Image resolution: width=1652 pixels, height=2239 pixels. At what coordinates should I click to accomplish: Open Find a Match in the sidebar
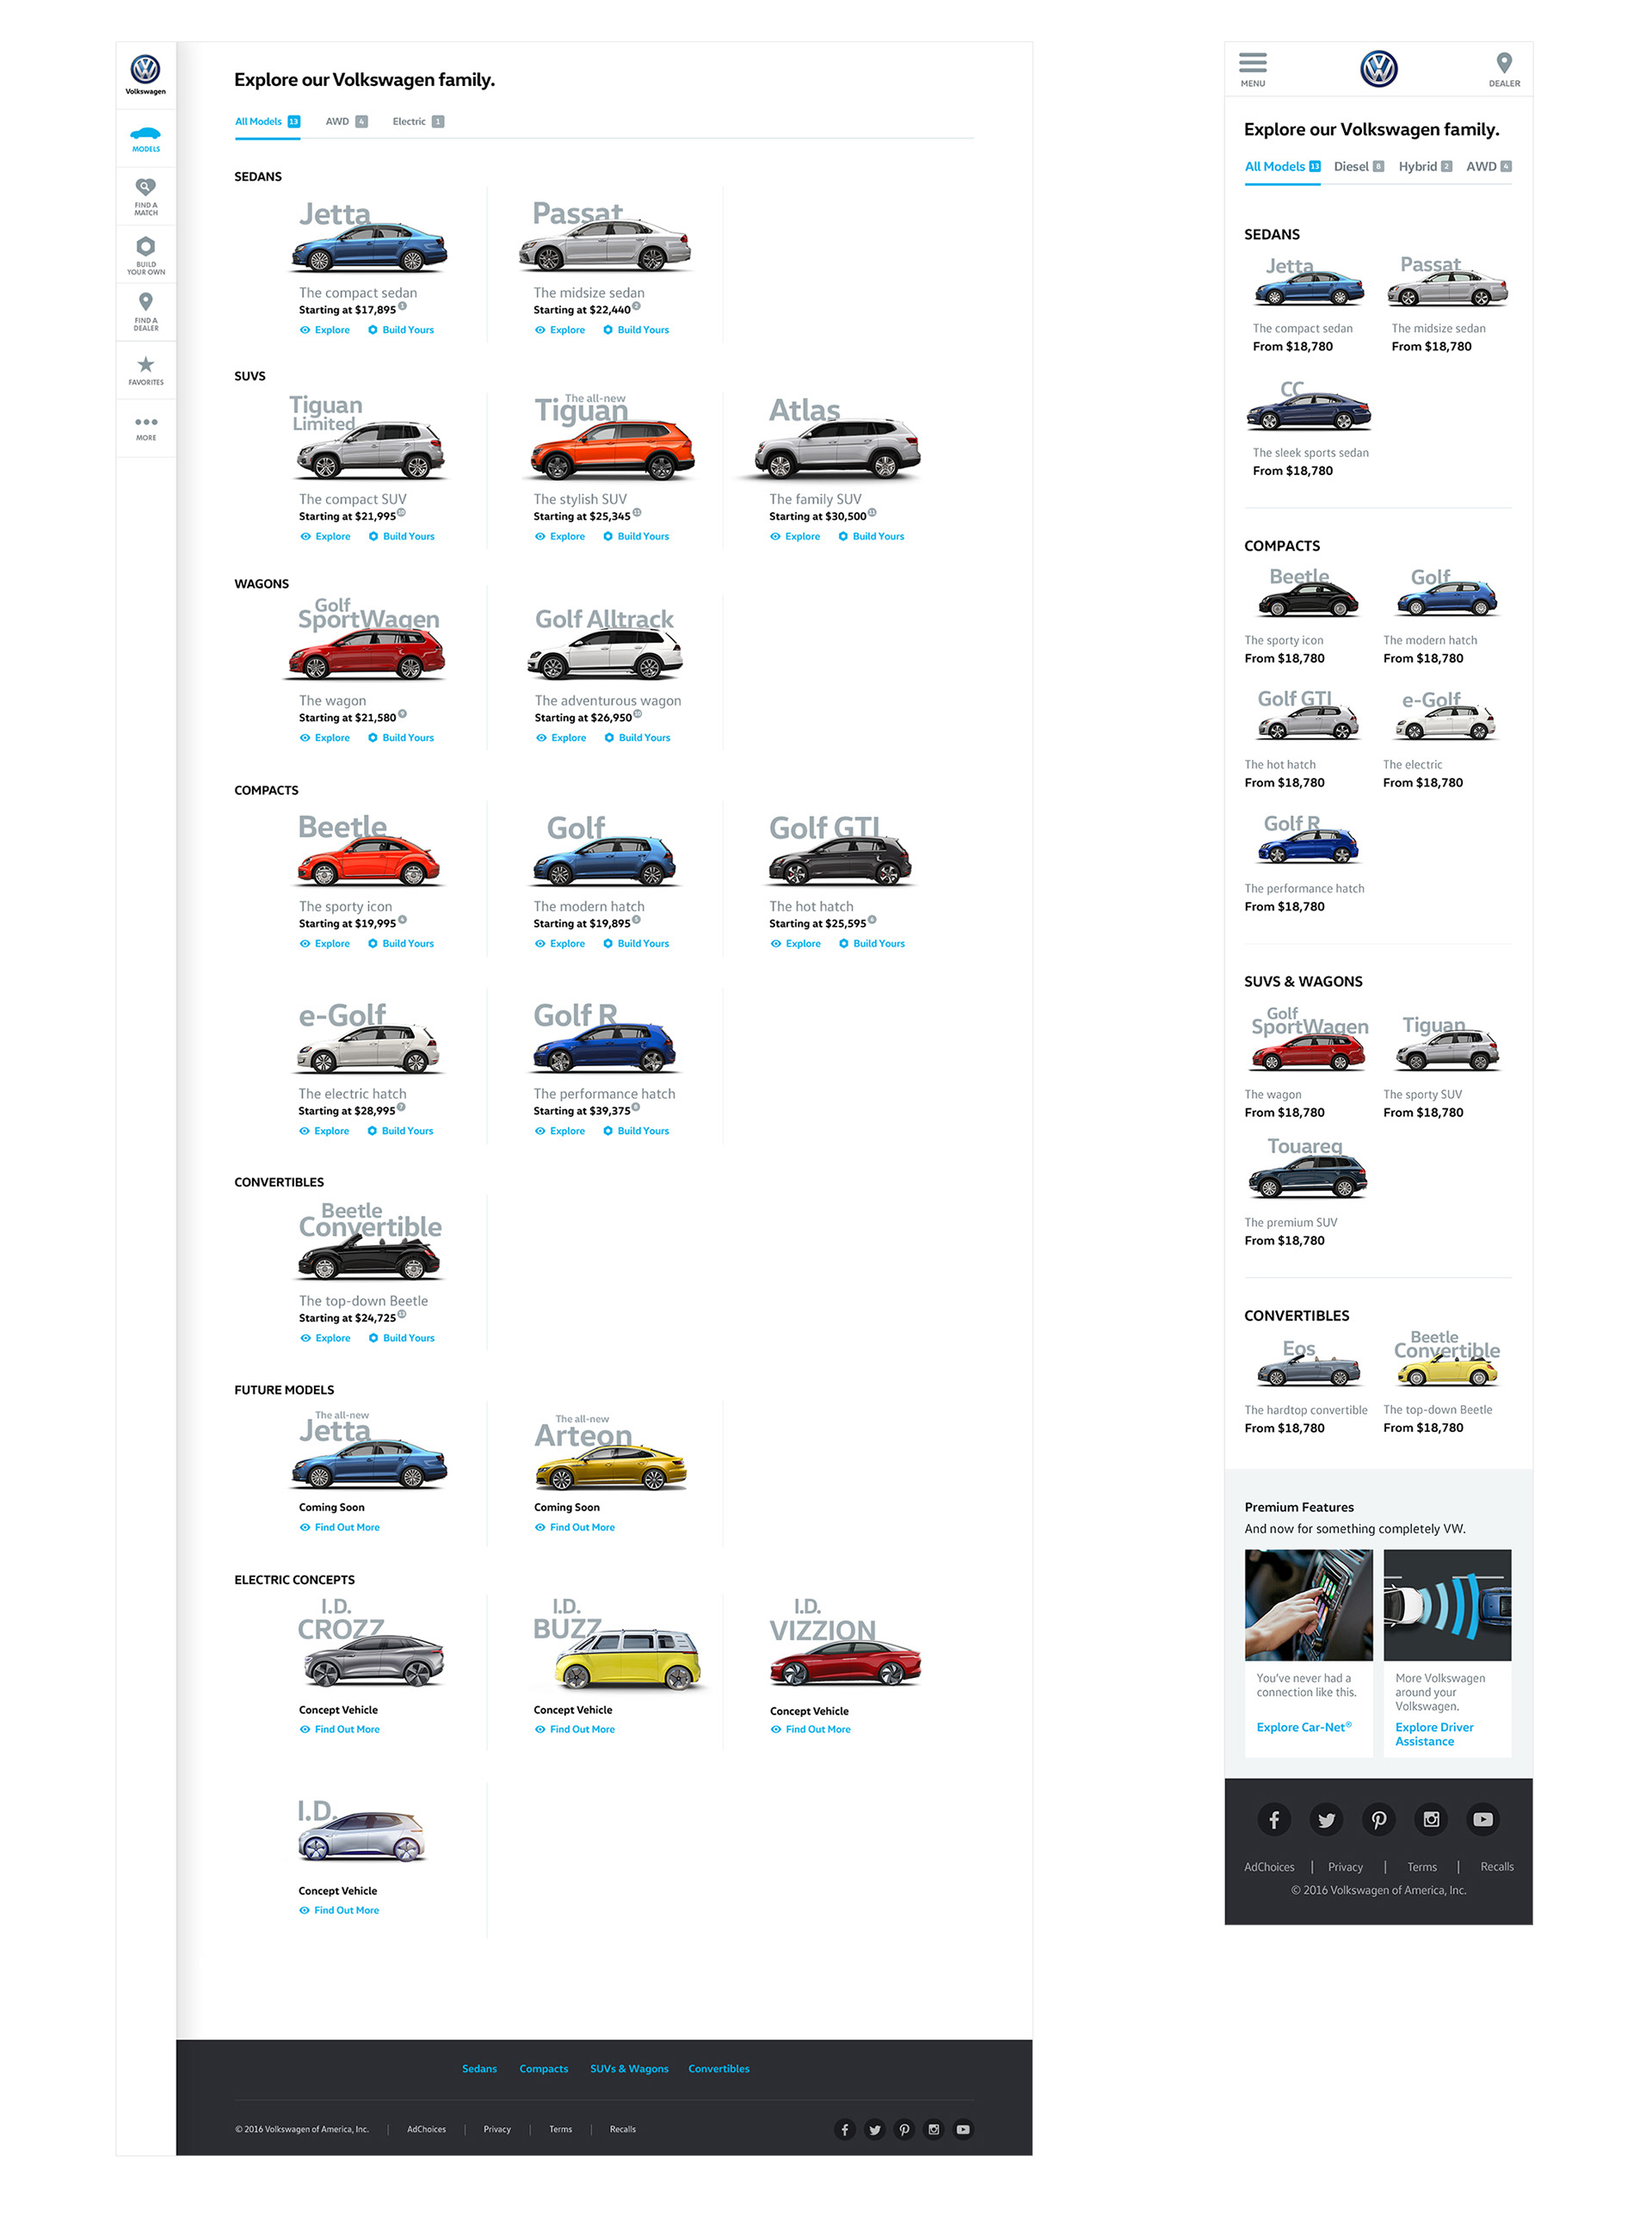coord(146,196)
